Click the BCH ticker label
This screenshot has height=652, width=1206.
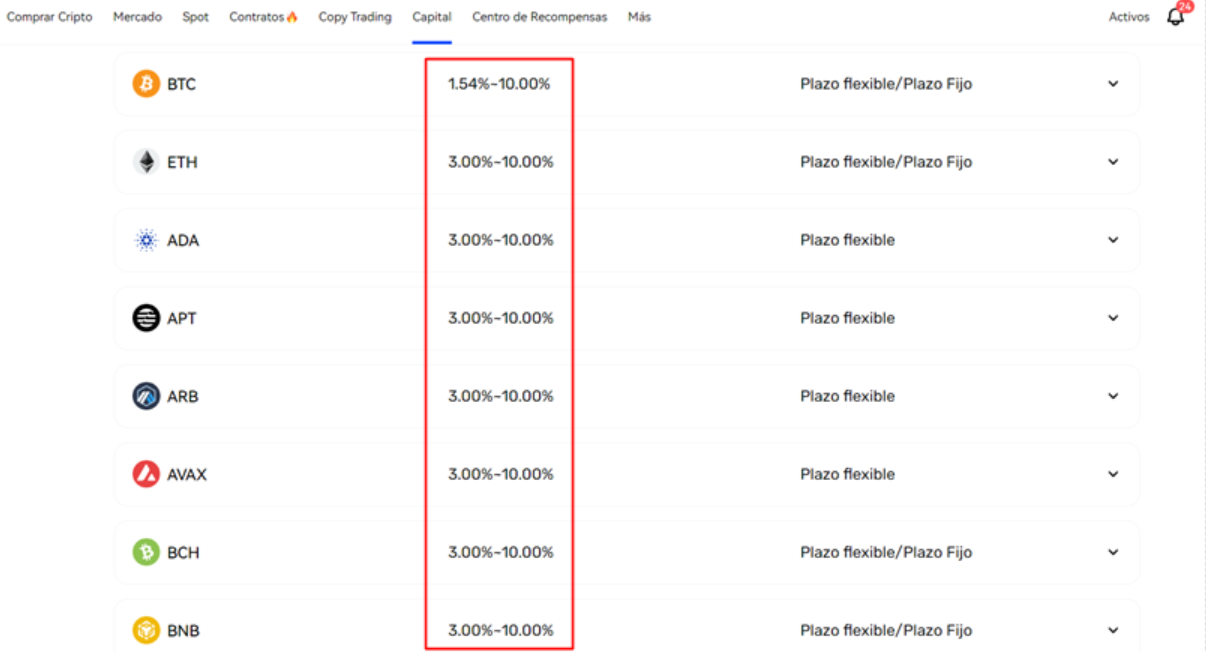click(183, 552)
